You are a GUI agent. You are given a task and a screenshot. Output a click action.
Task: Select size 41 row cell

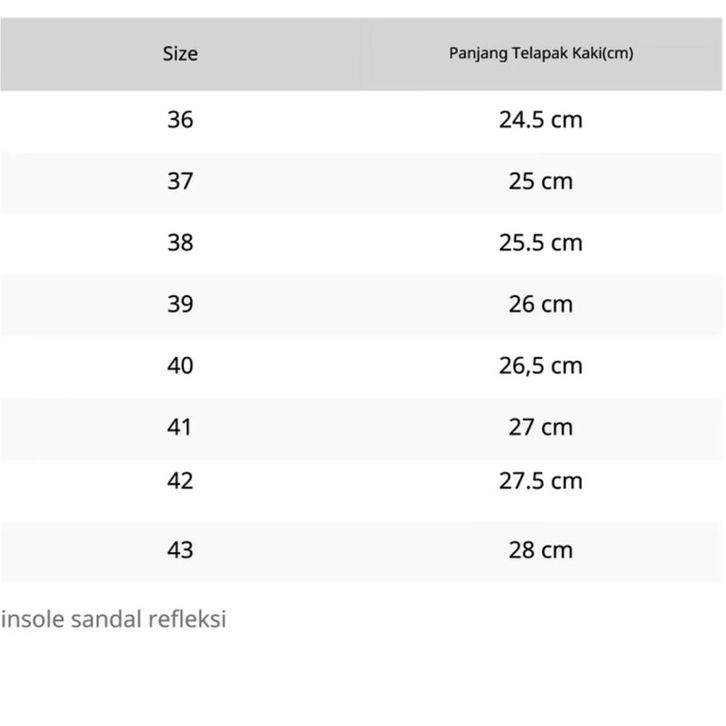pos(180,427)
